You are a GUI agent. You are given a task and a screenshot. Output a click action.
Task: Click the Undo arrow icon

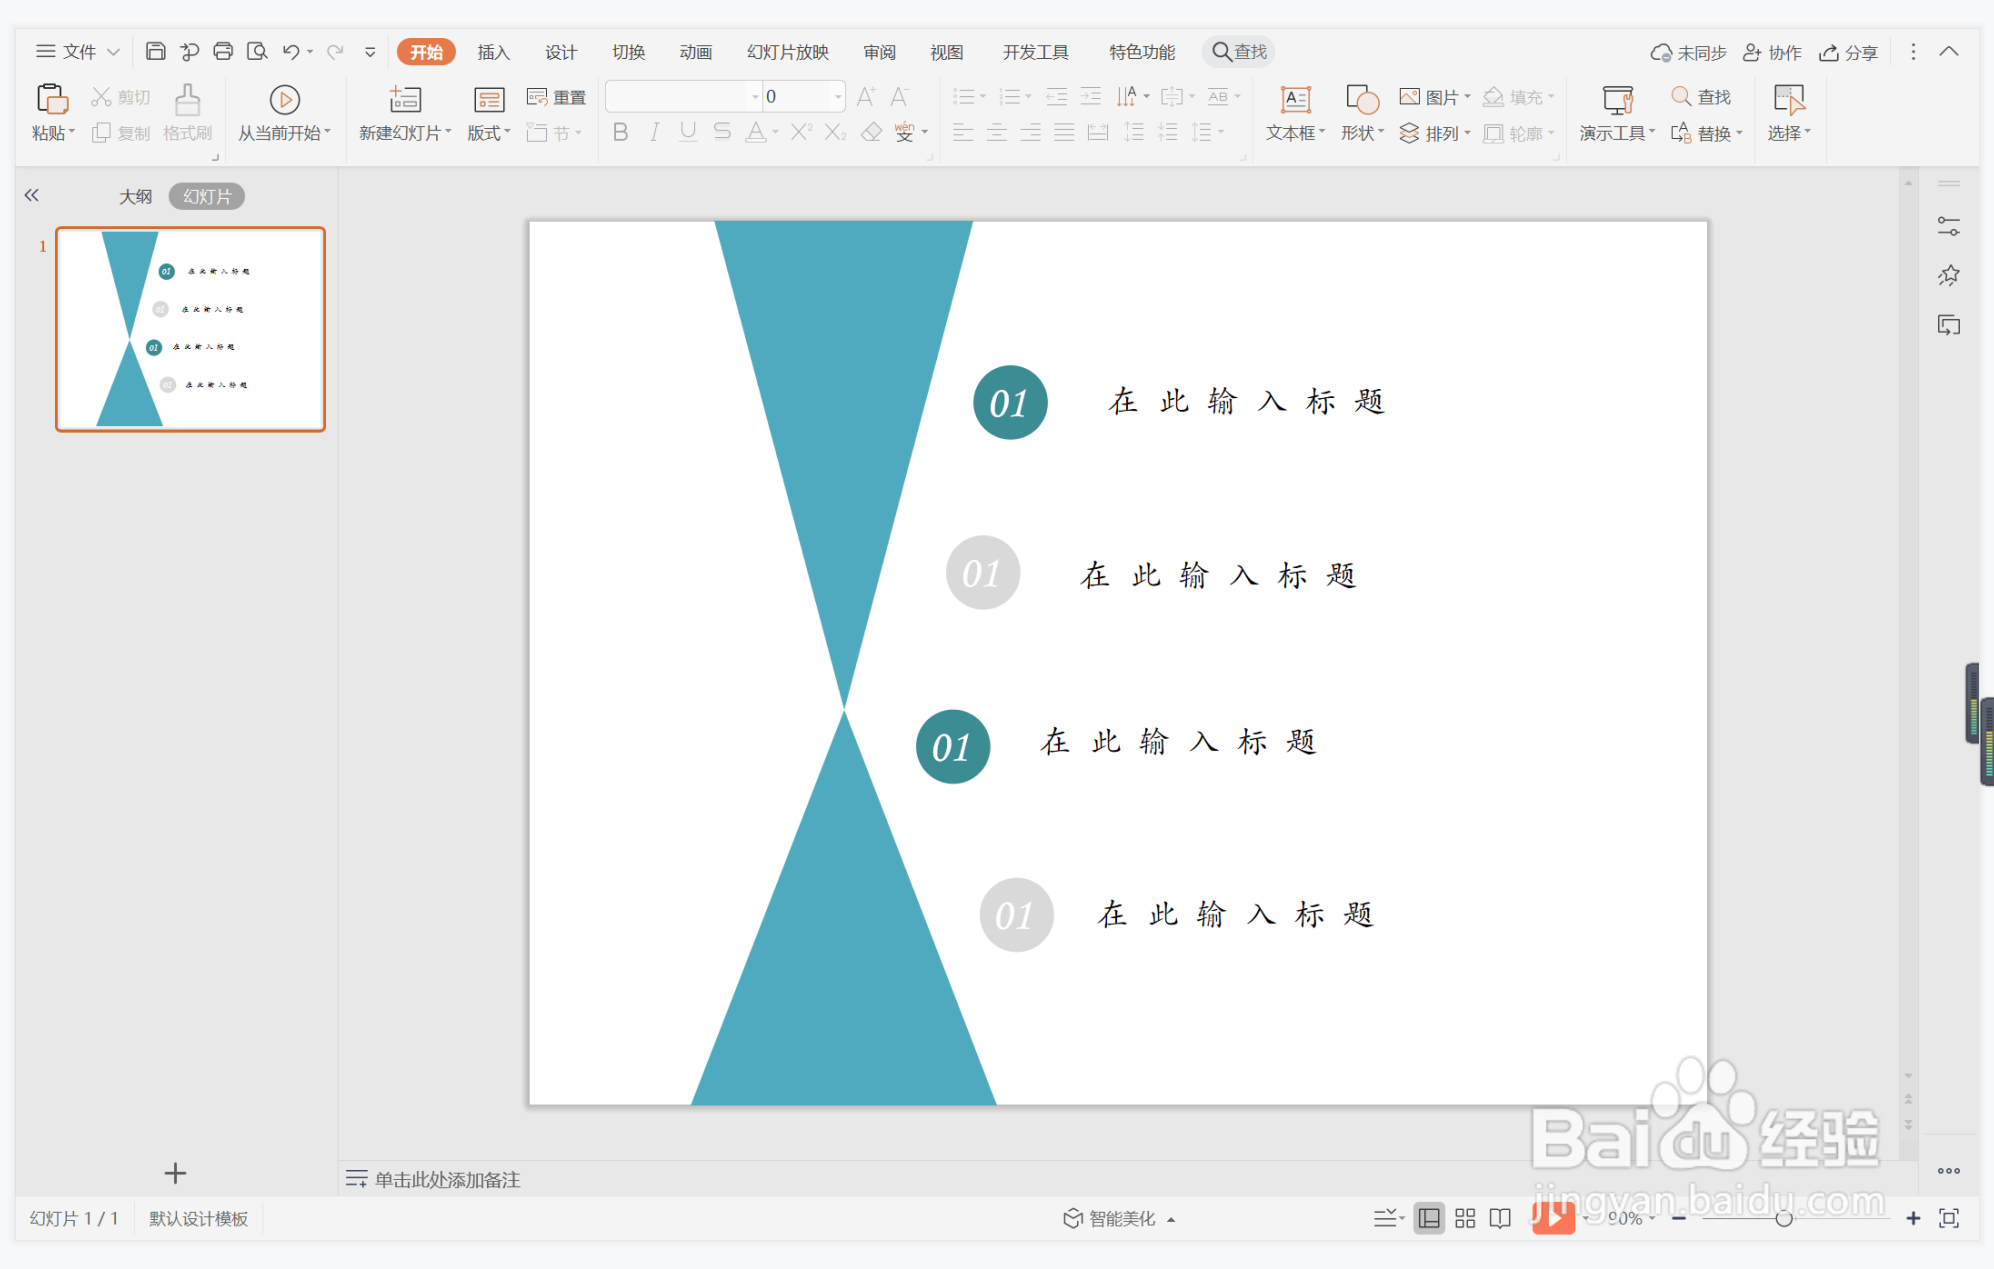click(x=291, y=51)
